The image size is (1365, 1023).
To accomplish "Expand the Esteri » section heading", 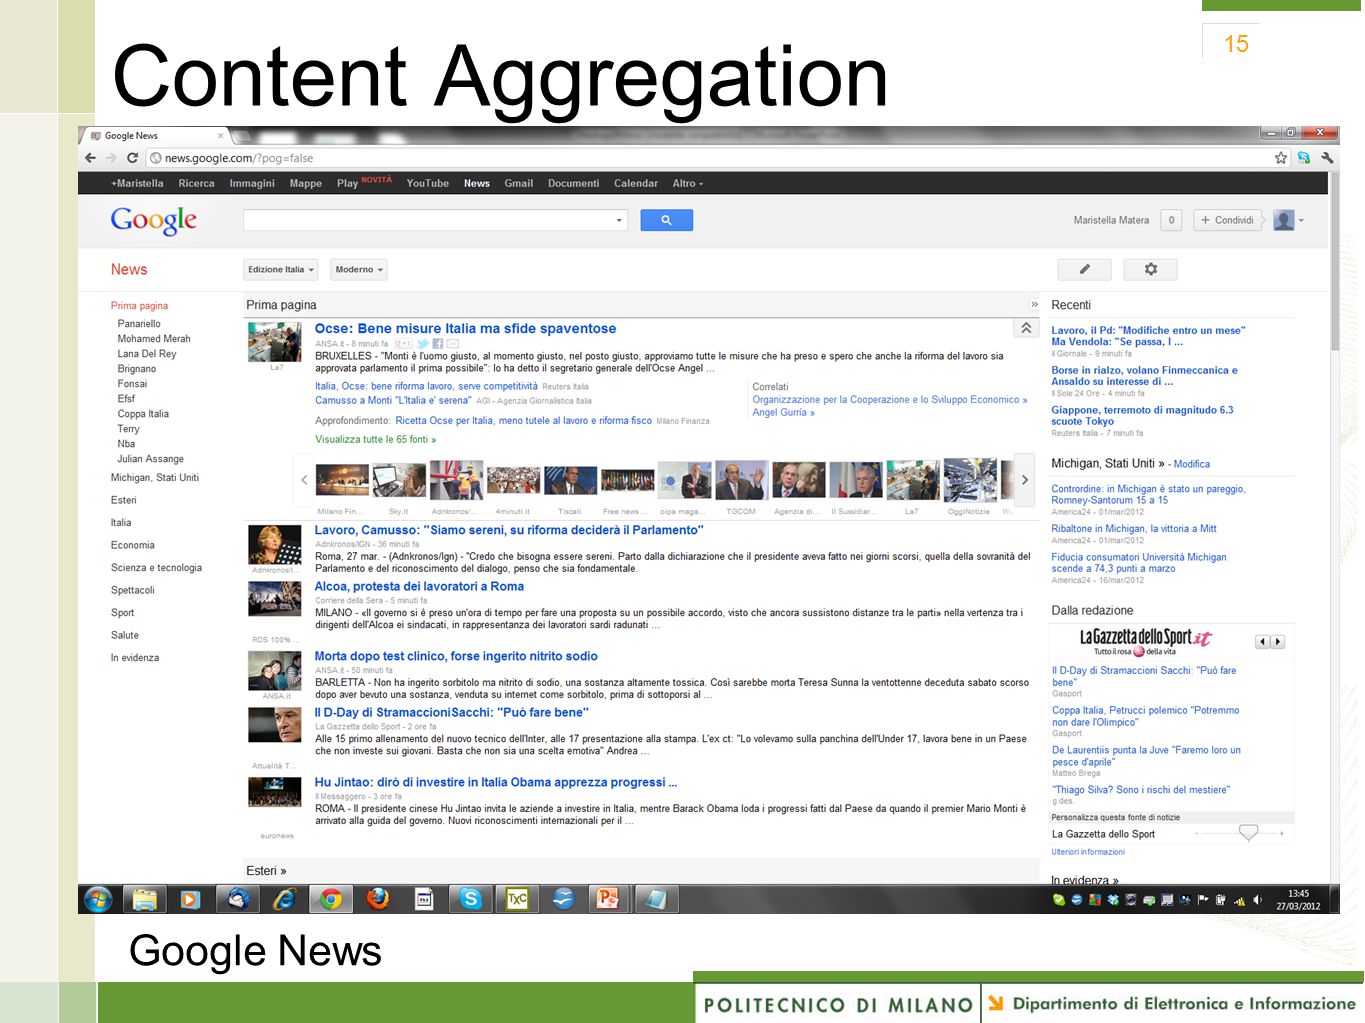I will (266, 871).
